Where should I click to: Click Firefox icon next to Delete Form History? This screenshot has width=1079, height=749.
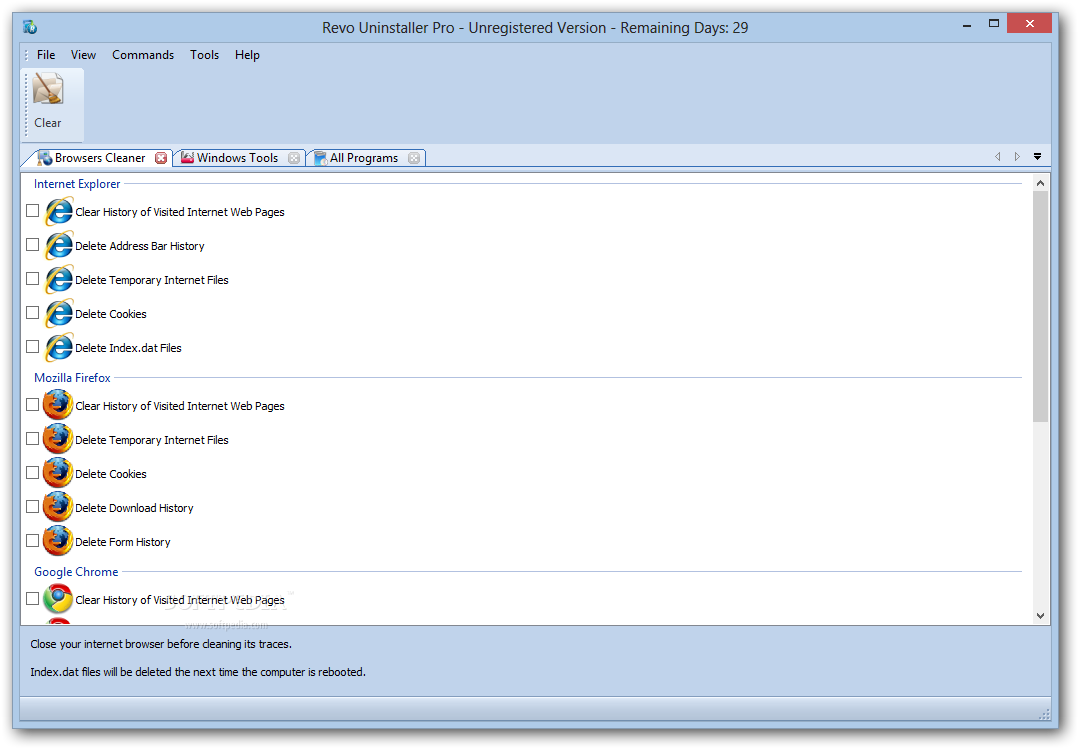tap(58, 541)
